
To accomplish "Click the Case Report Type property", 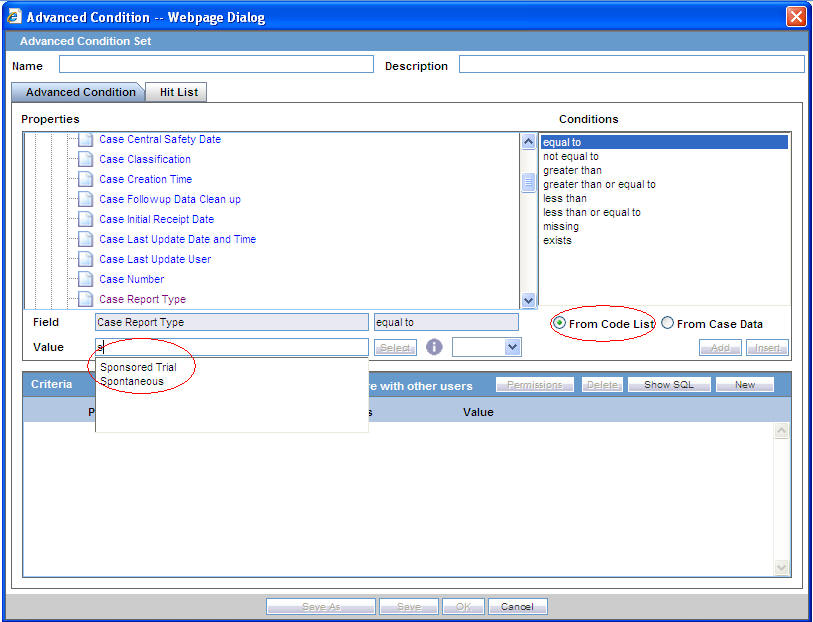I will [142, 299].
